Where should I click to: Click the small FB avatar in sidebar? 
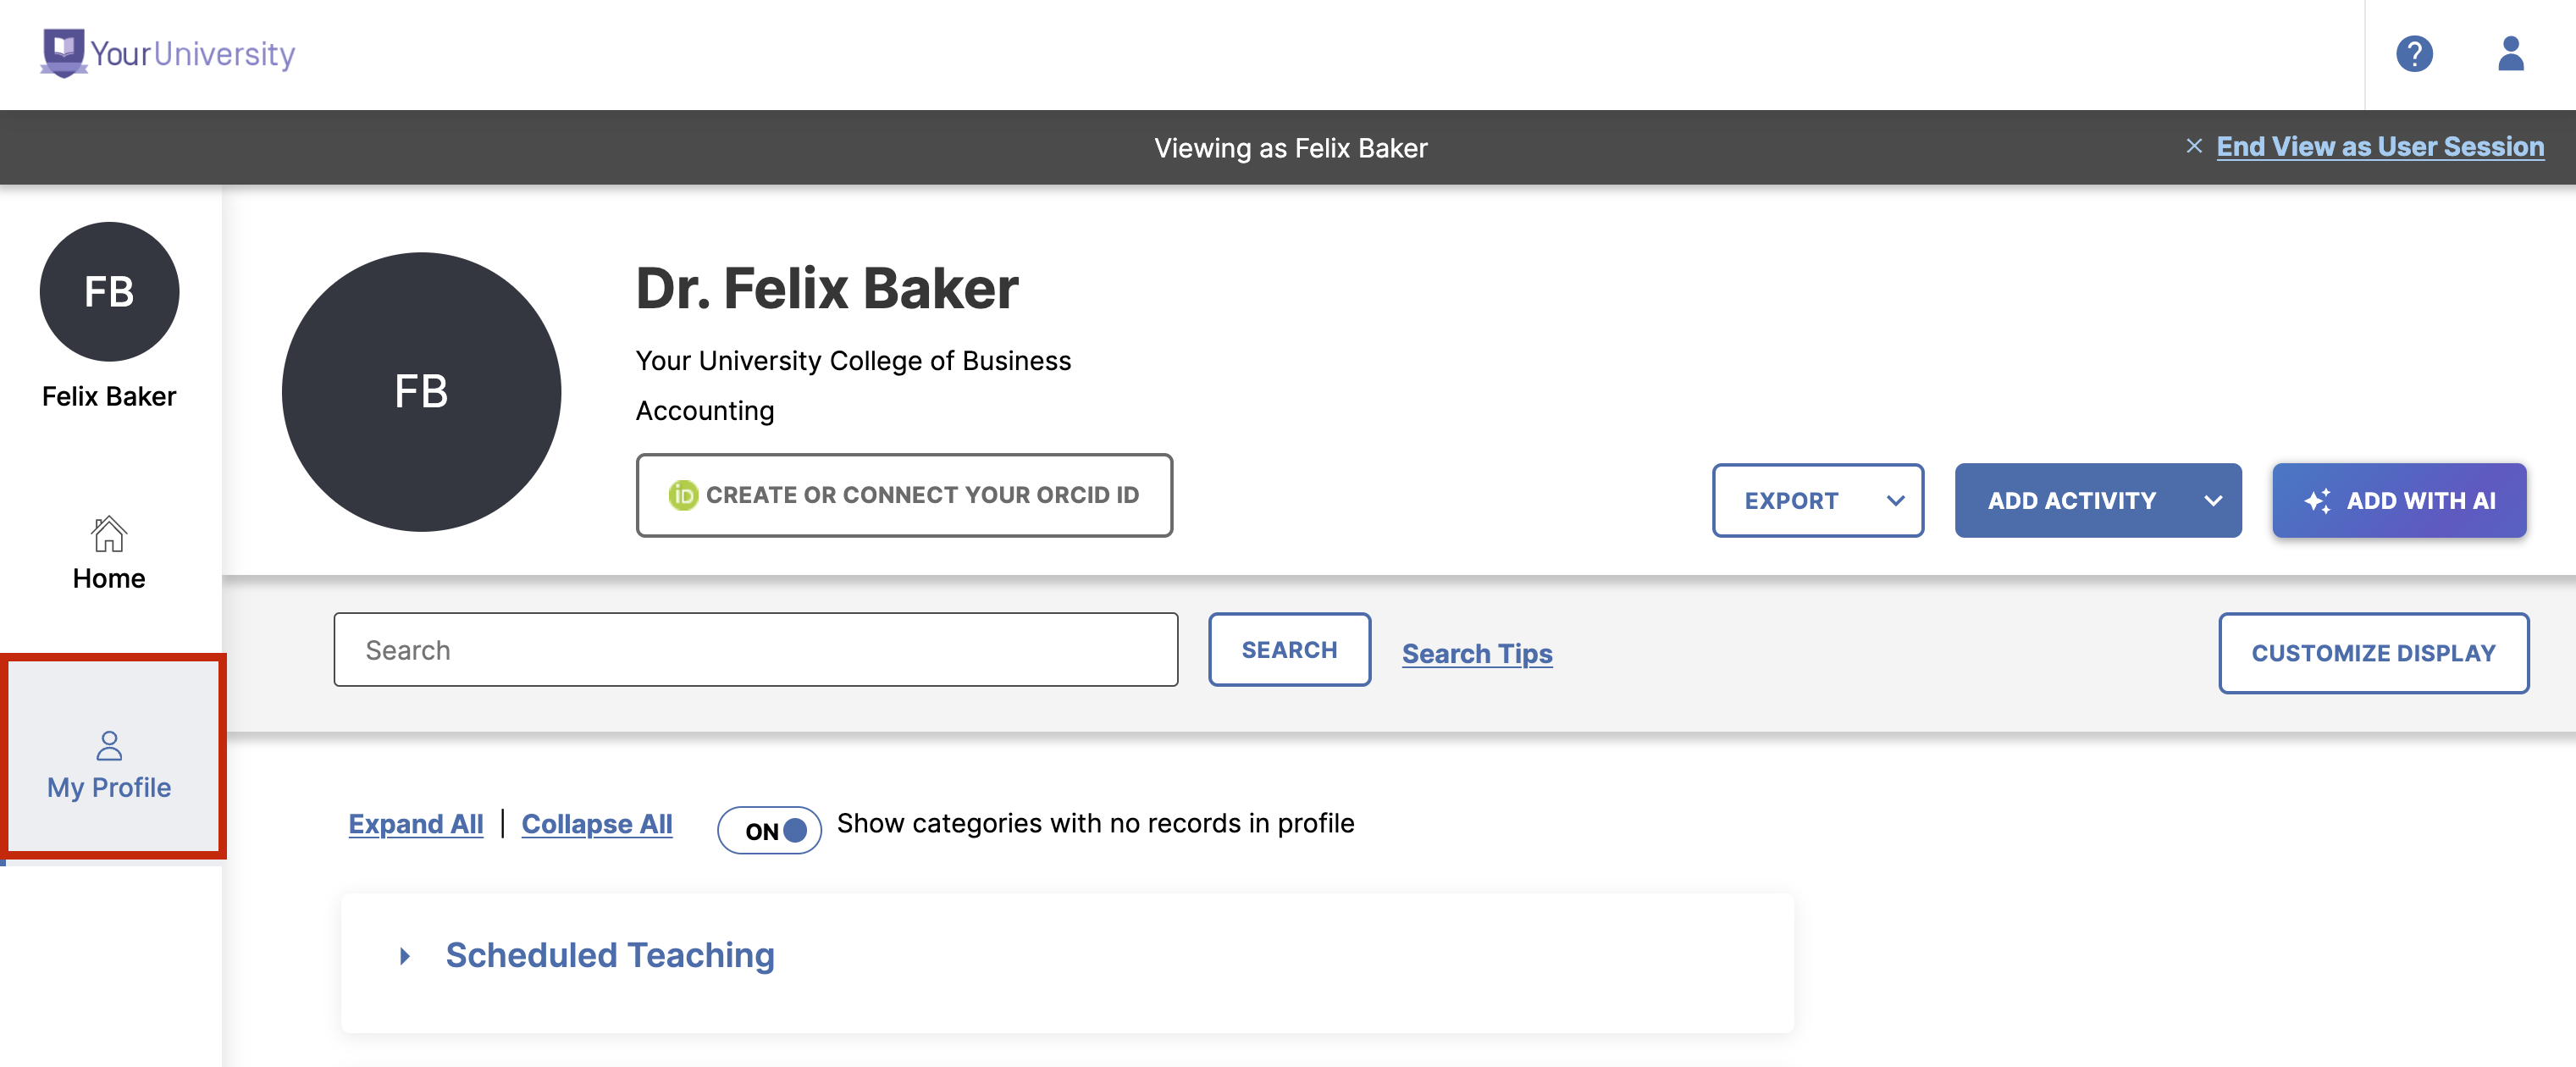109,291
